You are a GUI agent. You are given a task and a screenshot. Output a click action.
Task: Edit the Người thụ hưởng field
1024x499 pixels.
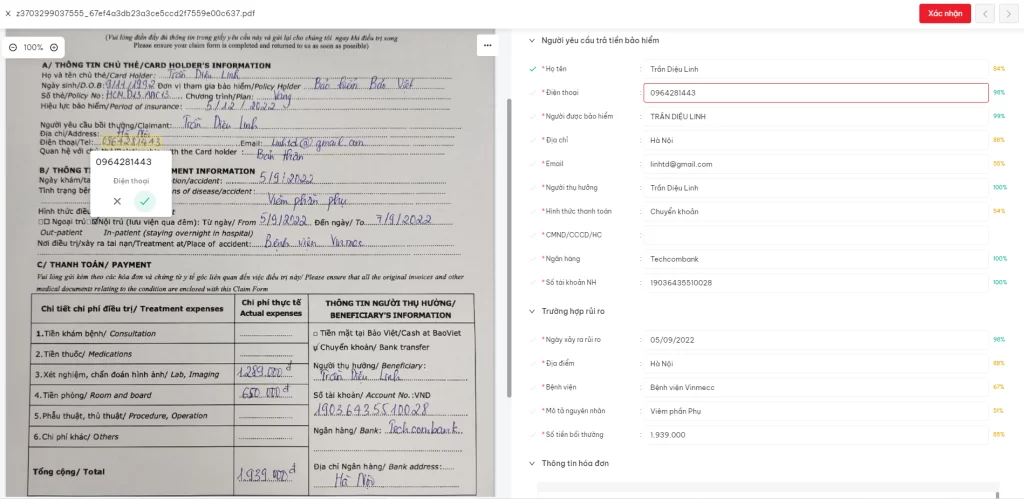click(x=816, y=187)
